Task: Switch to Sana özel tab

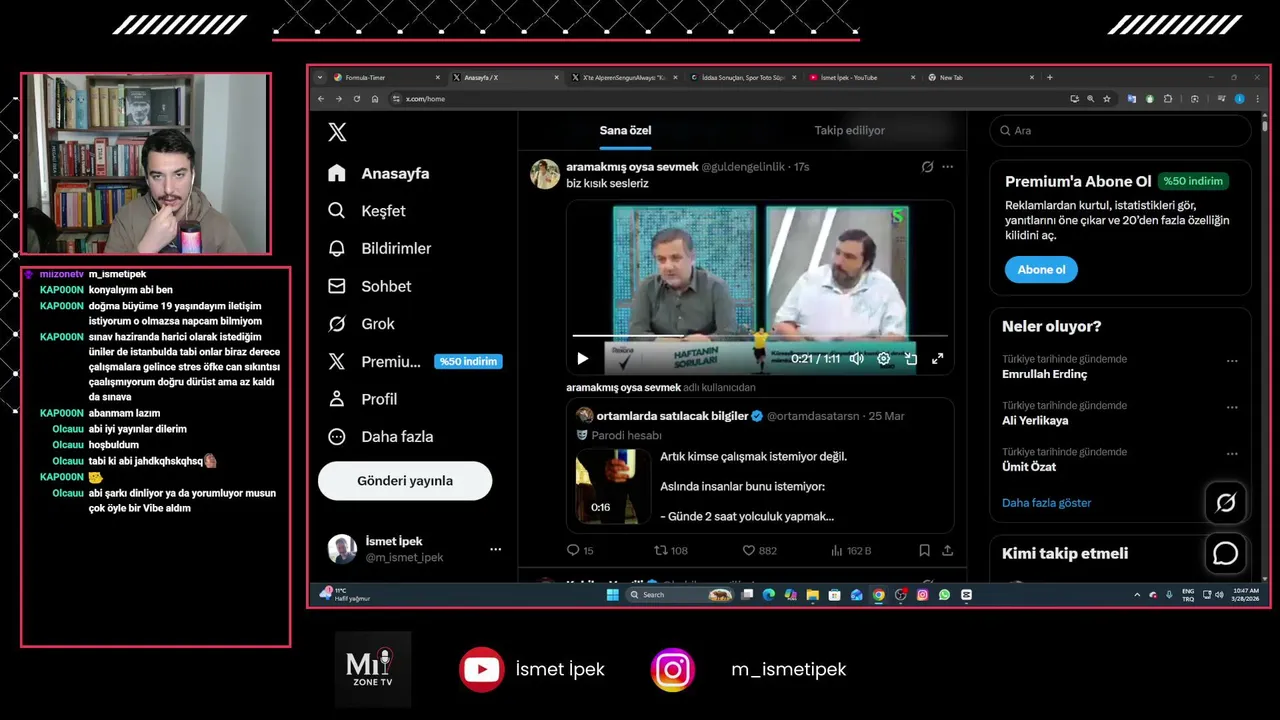Action: pos(625,130)
